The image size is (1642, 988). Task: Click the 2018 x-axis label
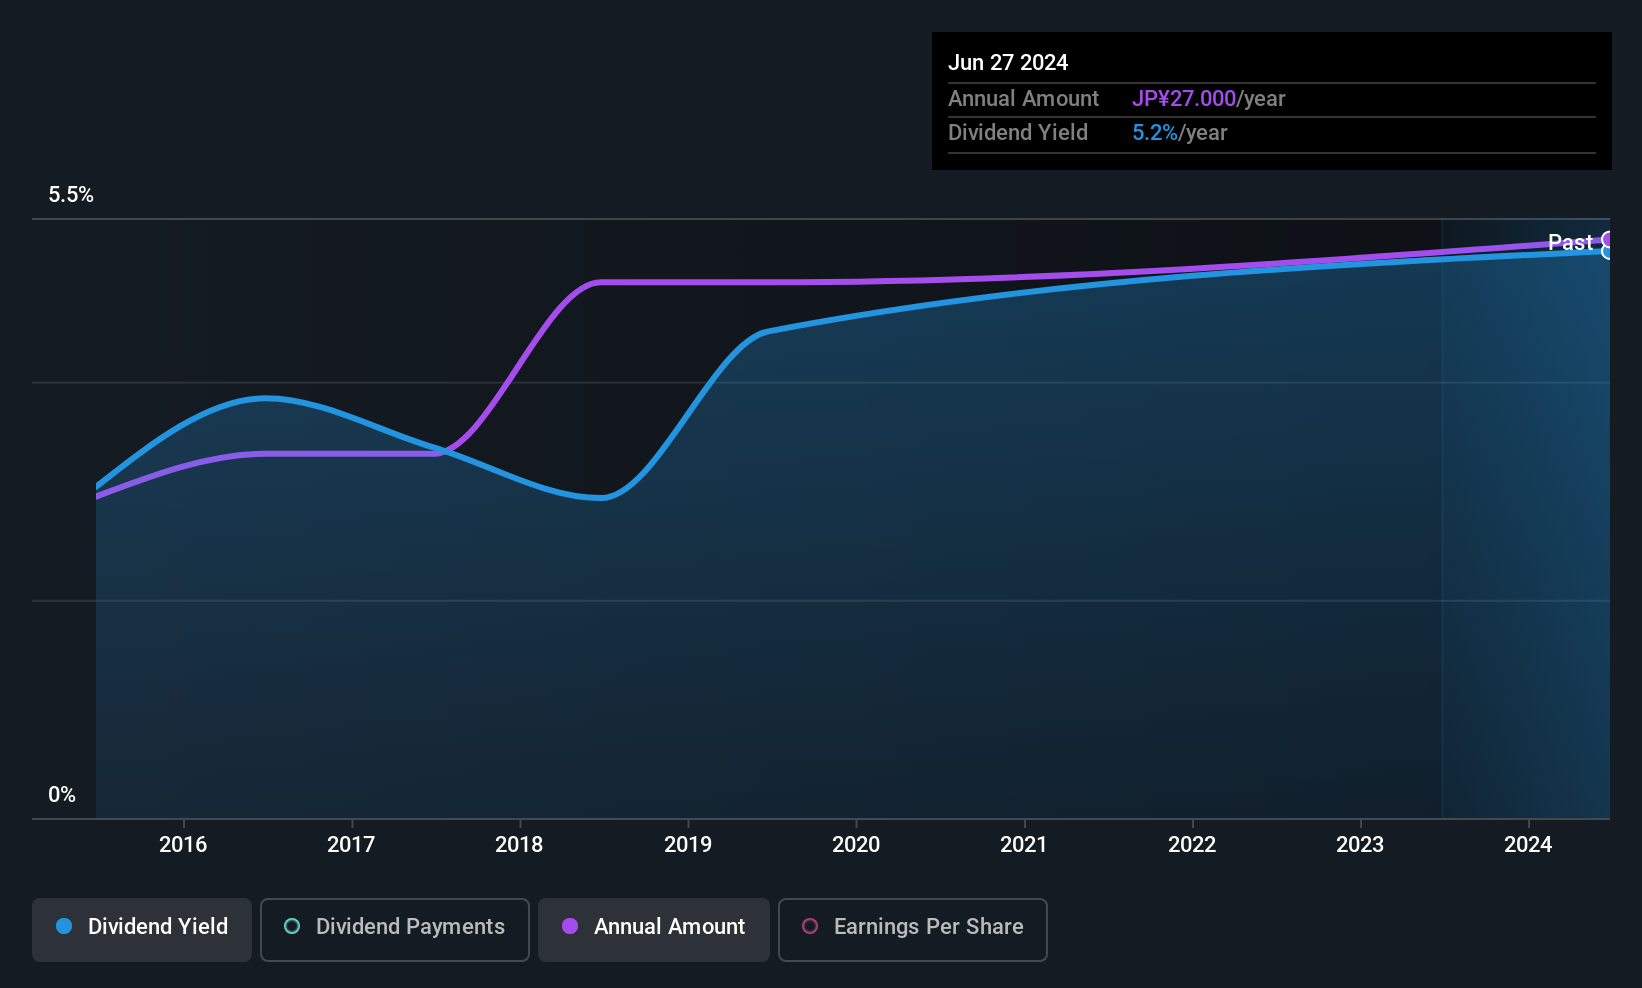tap(519, 844)
